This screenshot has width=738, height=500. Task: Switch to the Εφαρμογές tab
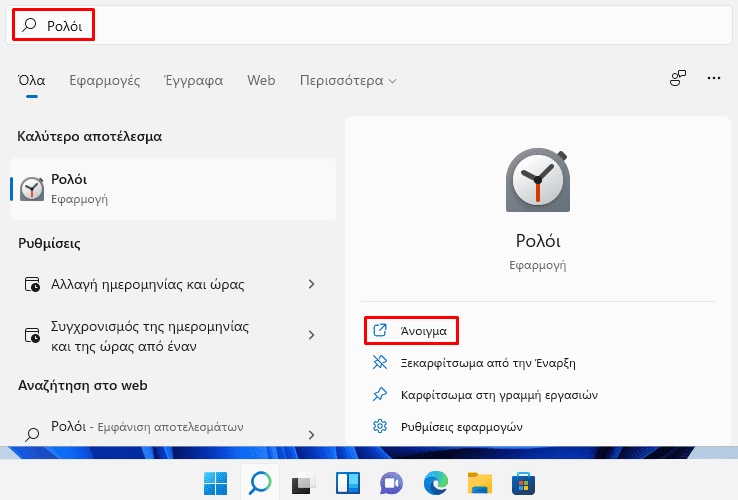pyautogui.click(x=104, y=81)
